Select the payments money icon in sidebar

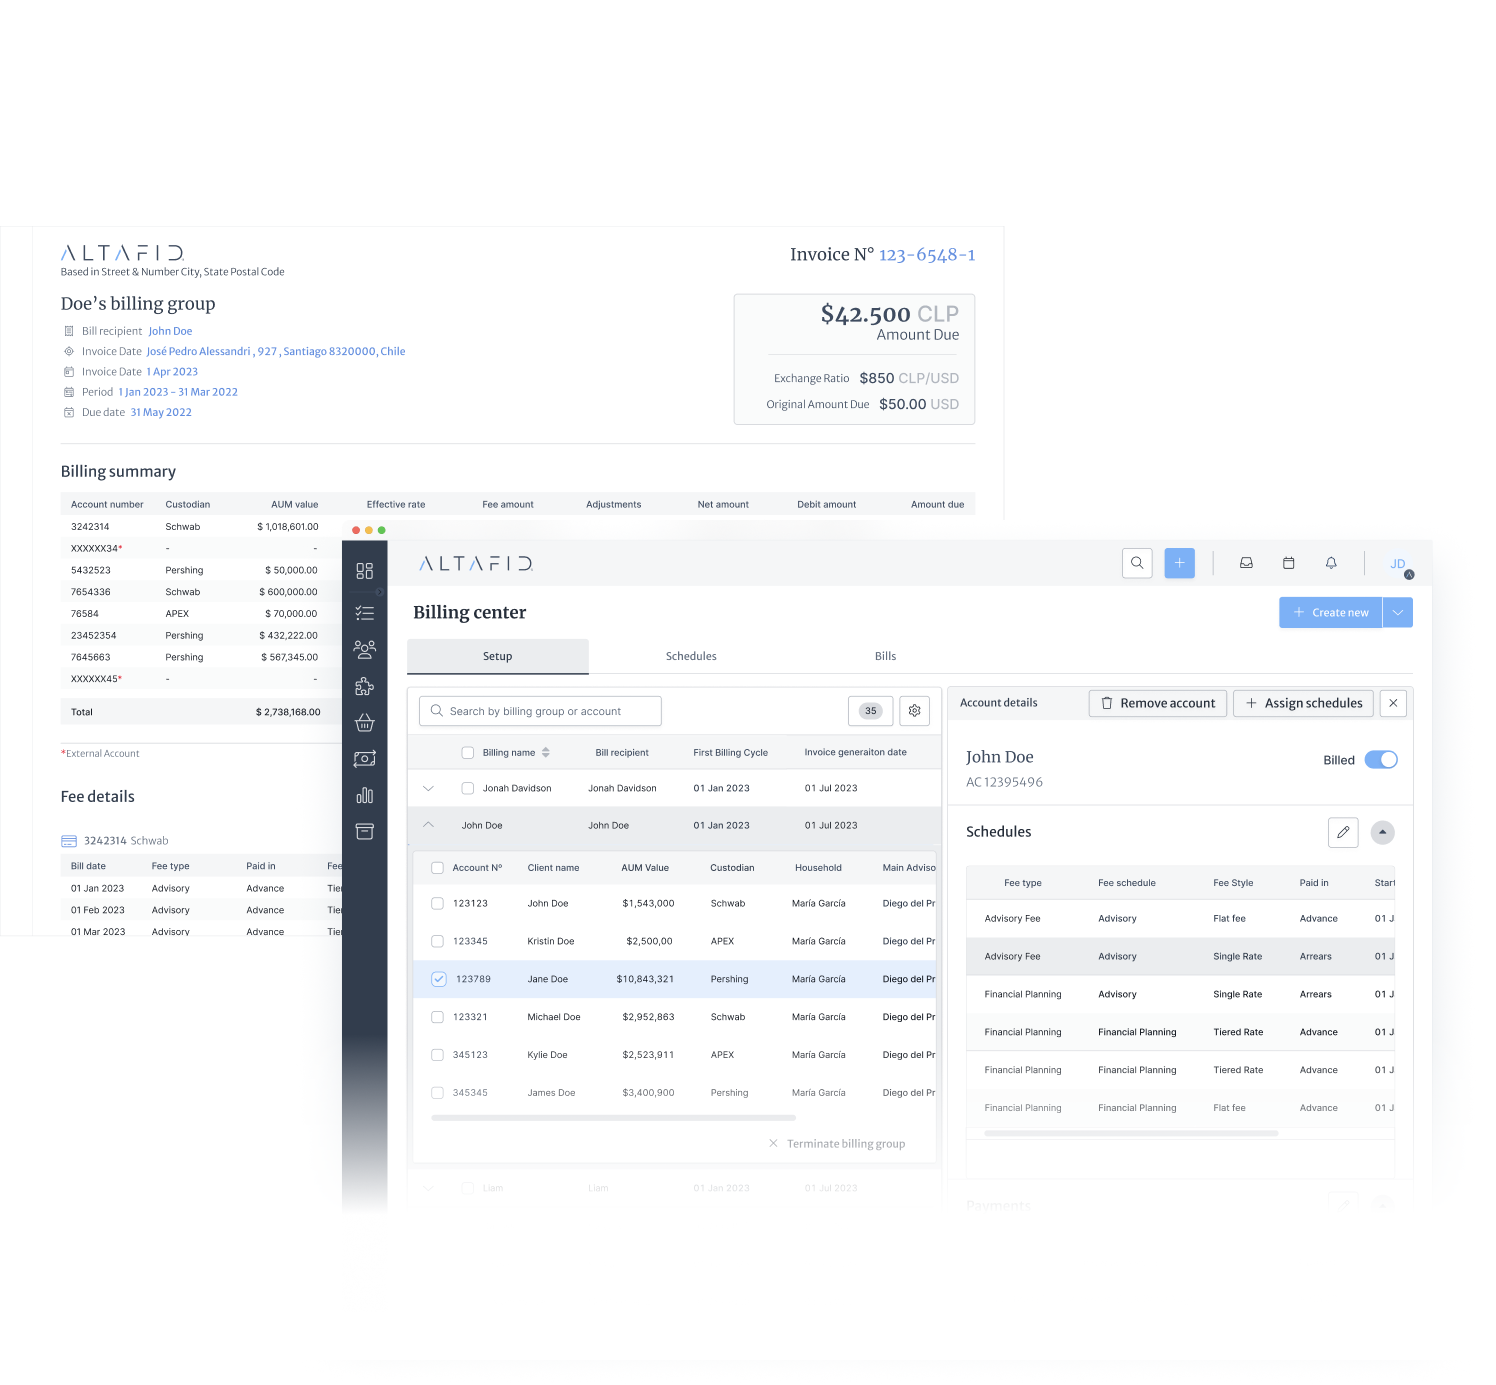(365, 758)
